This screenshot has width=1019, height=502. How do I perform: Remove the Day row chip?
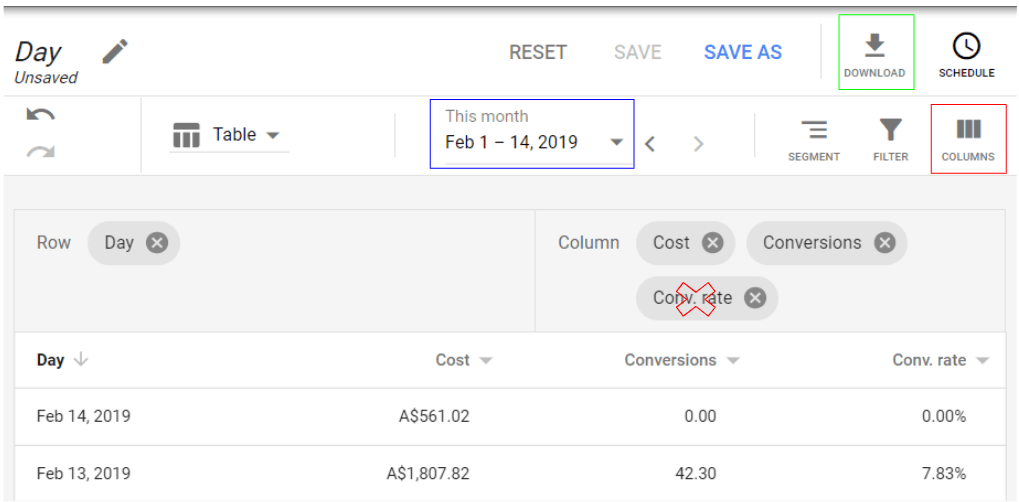click(157, 242)
